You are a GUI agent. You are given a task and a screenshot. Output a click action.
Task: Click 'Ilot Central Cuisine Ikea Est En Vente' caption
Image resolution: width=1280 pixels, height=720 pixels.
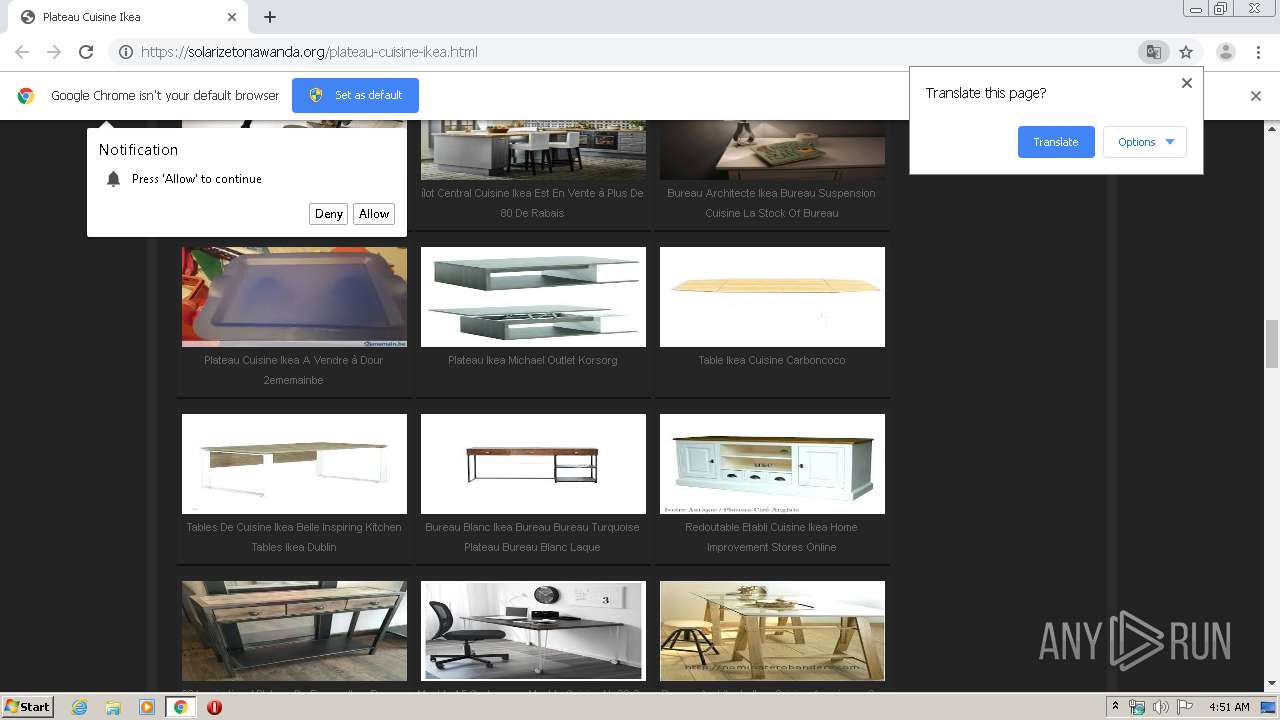[532, 203]
